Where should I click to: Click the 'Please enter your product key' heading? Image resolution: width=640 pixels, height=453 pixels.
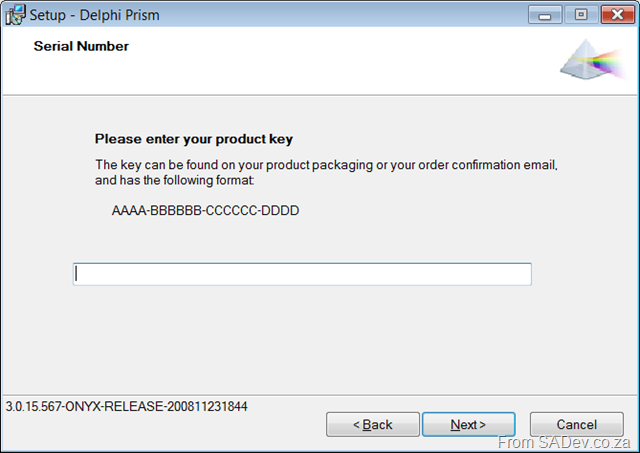tap(194, 139)
